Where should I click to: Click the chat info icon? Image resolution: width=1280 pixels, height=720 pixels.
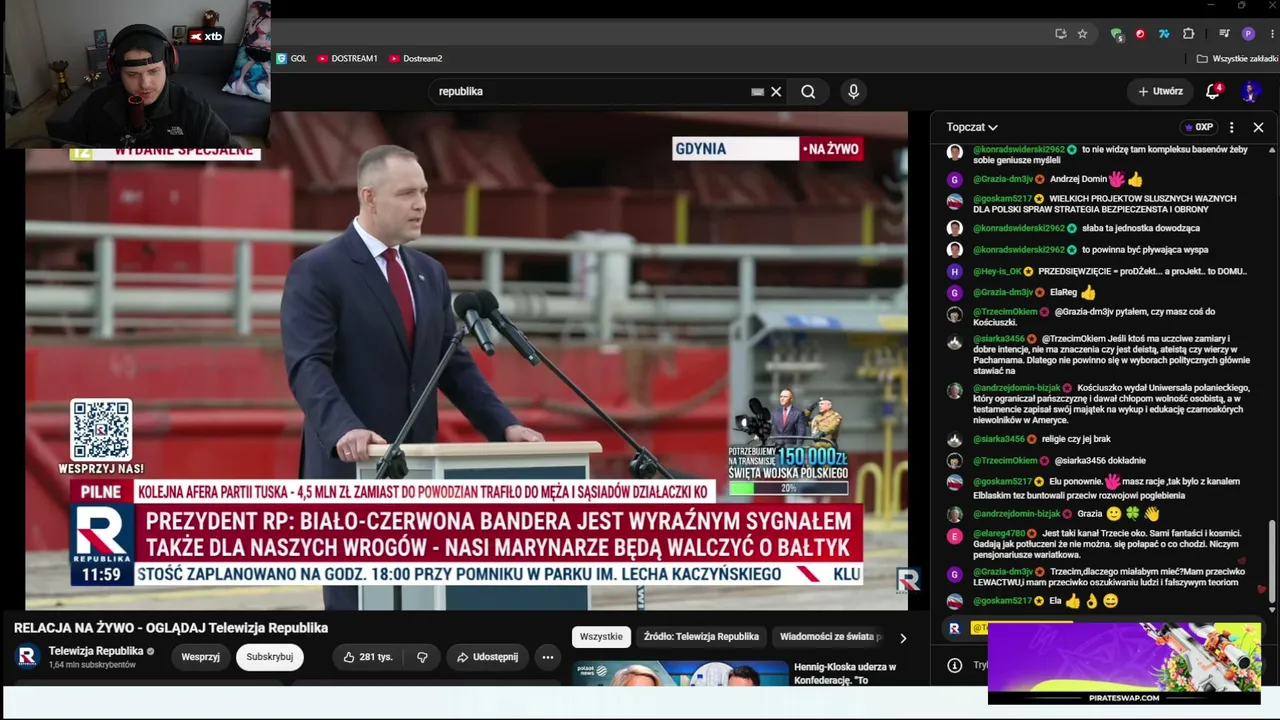coord(955,665)
